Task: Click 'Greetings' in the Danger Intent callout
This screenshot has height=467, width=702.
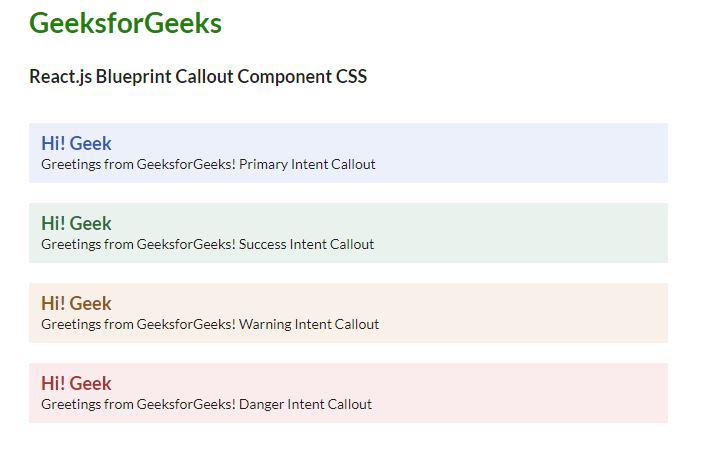Action: pyautogui.click(x=70, y=404)
